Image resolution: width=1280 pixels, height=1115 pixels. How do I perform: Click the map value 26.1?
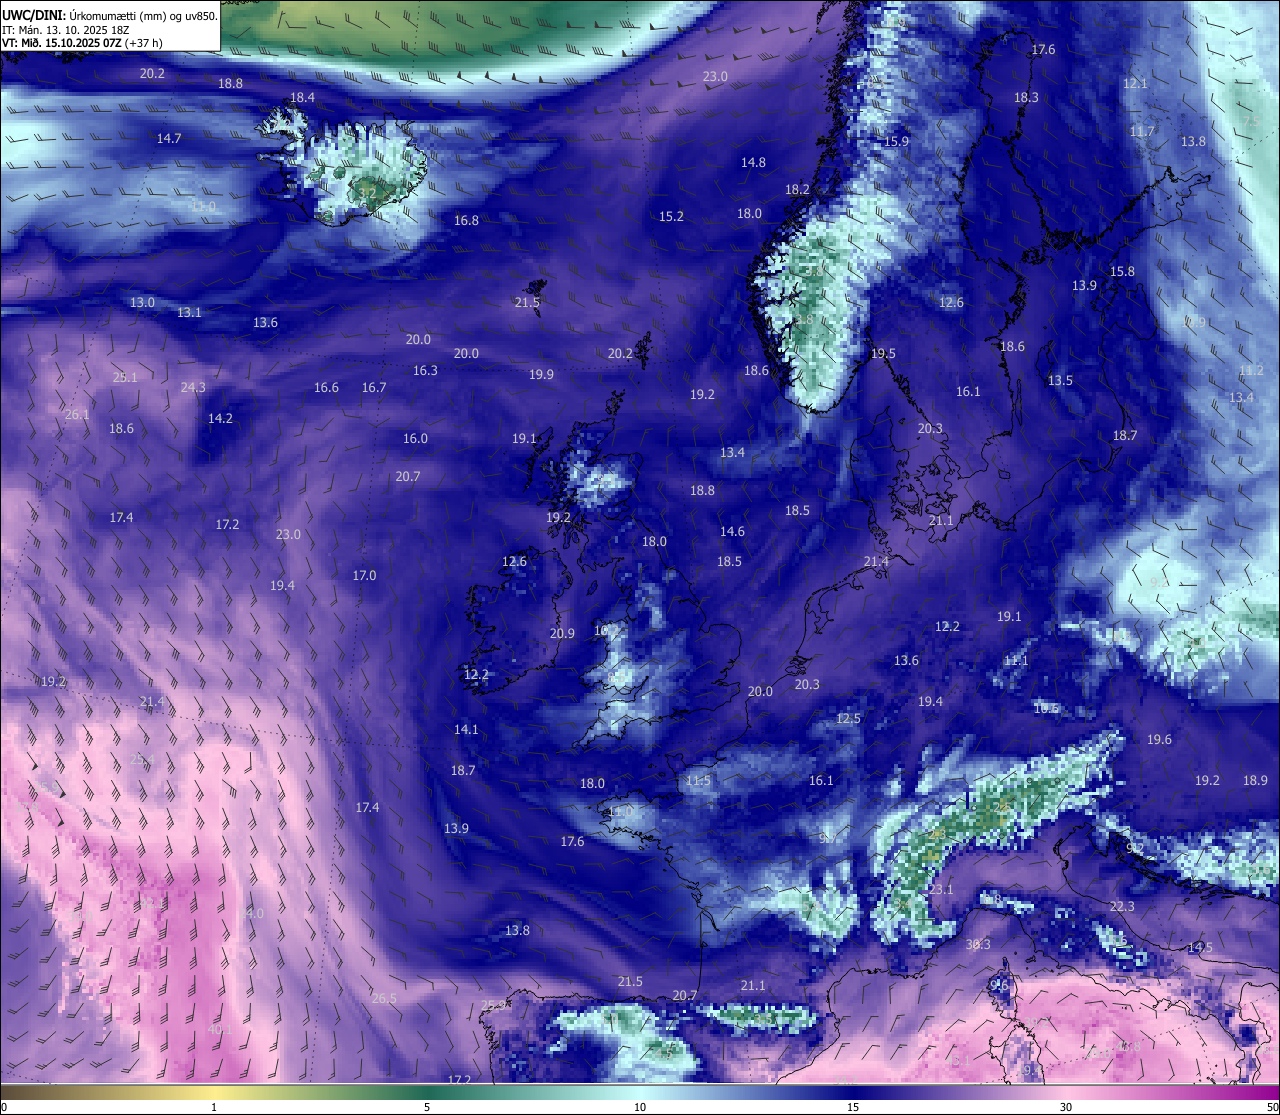coord(76,414)
